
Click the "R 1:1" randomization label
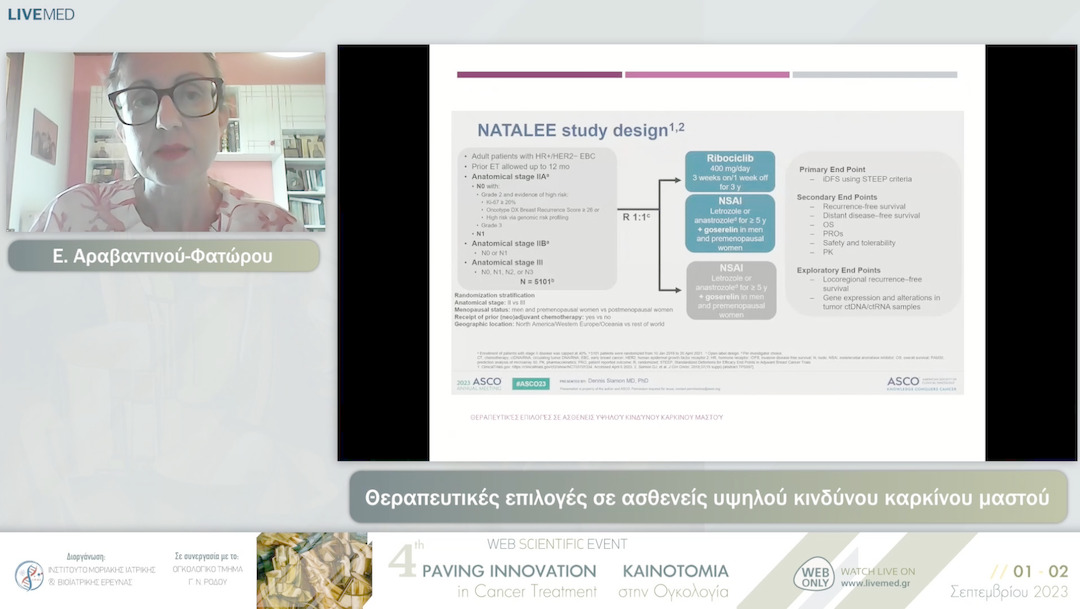(x=636, y=216)
